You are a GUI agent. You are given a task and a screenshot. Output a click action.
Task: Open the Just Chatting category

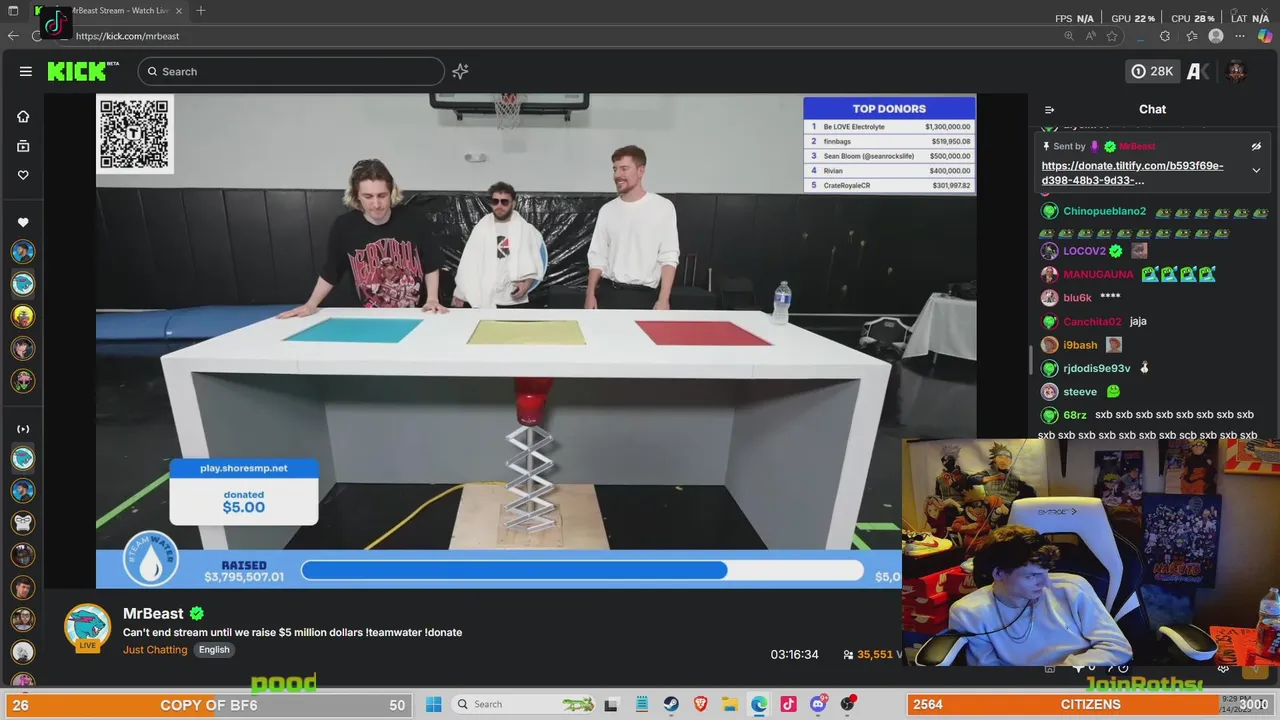[x=155, y=650]
